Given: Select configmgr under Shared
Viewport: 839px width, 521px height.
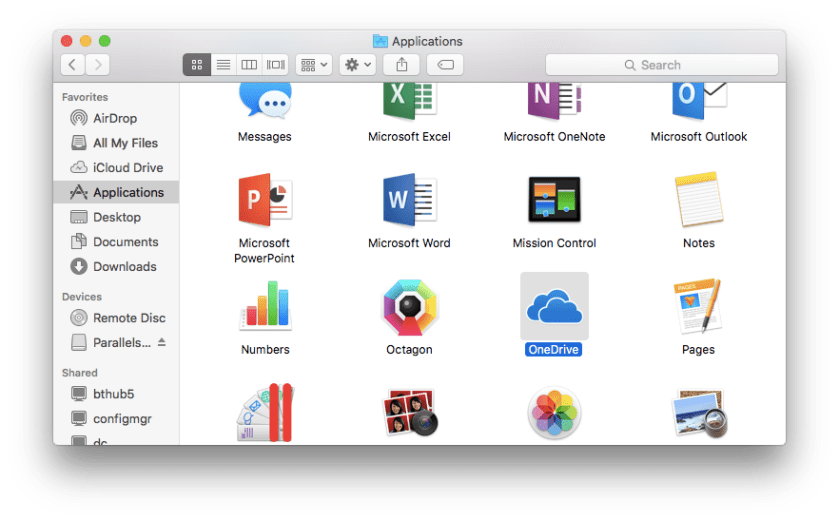Looking at the screenshot, I should [117, 418].
